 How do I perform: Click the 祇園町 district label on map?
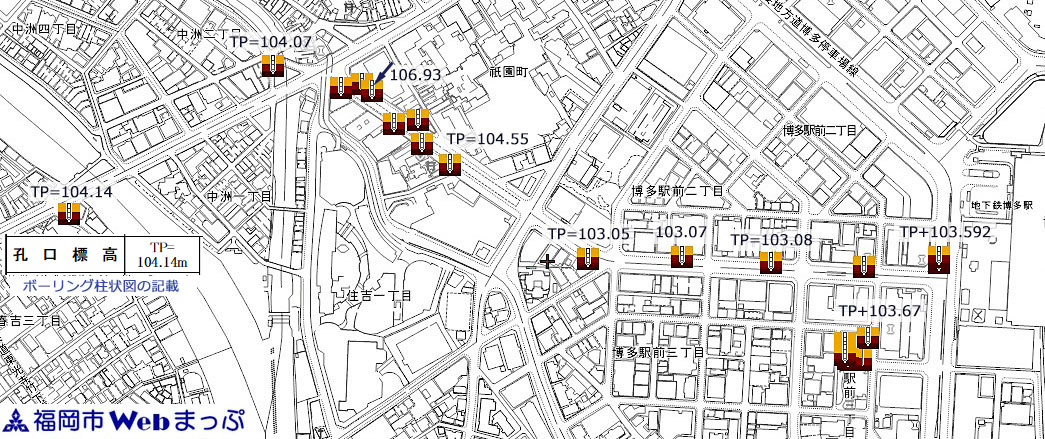(x=479, y=72)
